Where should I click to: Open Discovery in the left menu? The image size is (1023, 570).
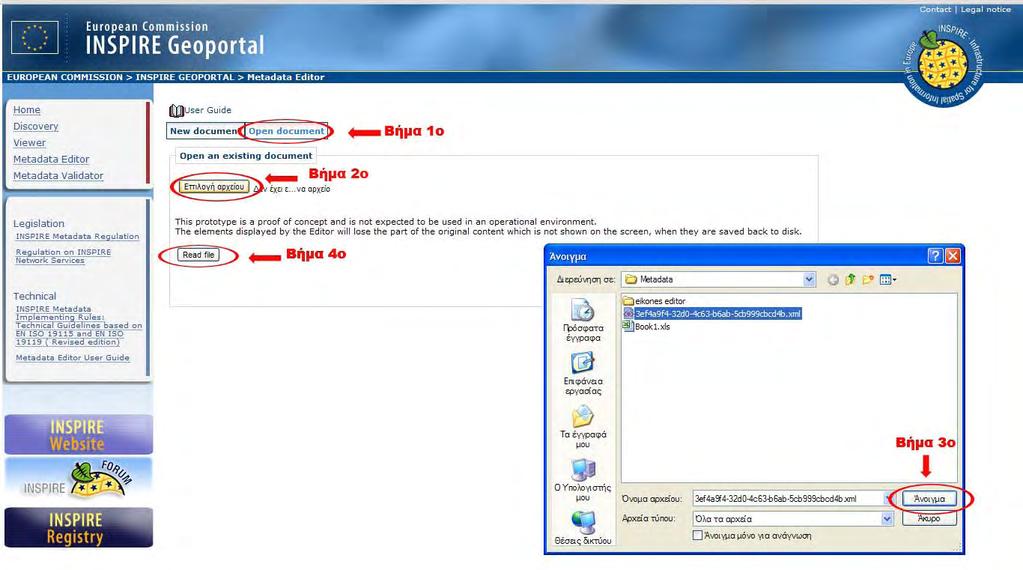click(x=36, y=127)
